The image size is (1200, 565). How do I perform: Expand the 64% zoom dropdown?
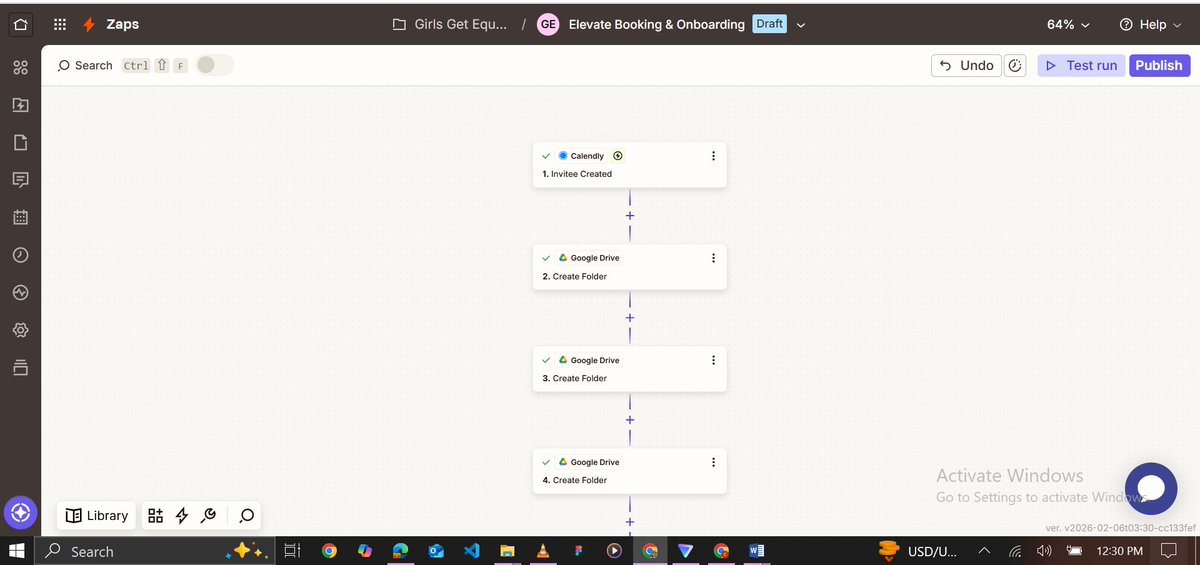[x=1068, y=24]
